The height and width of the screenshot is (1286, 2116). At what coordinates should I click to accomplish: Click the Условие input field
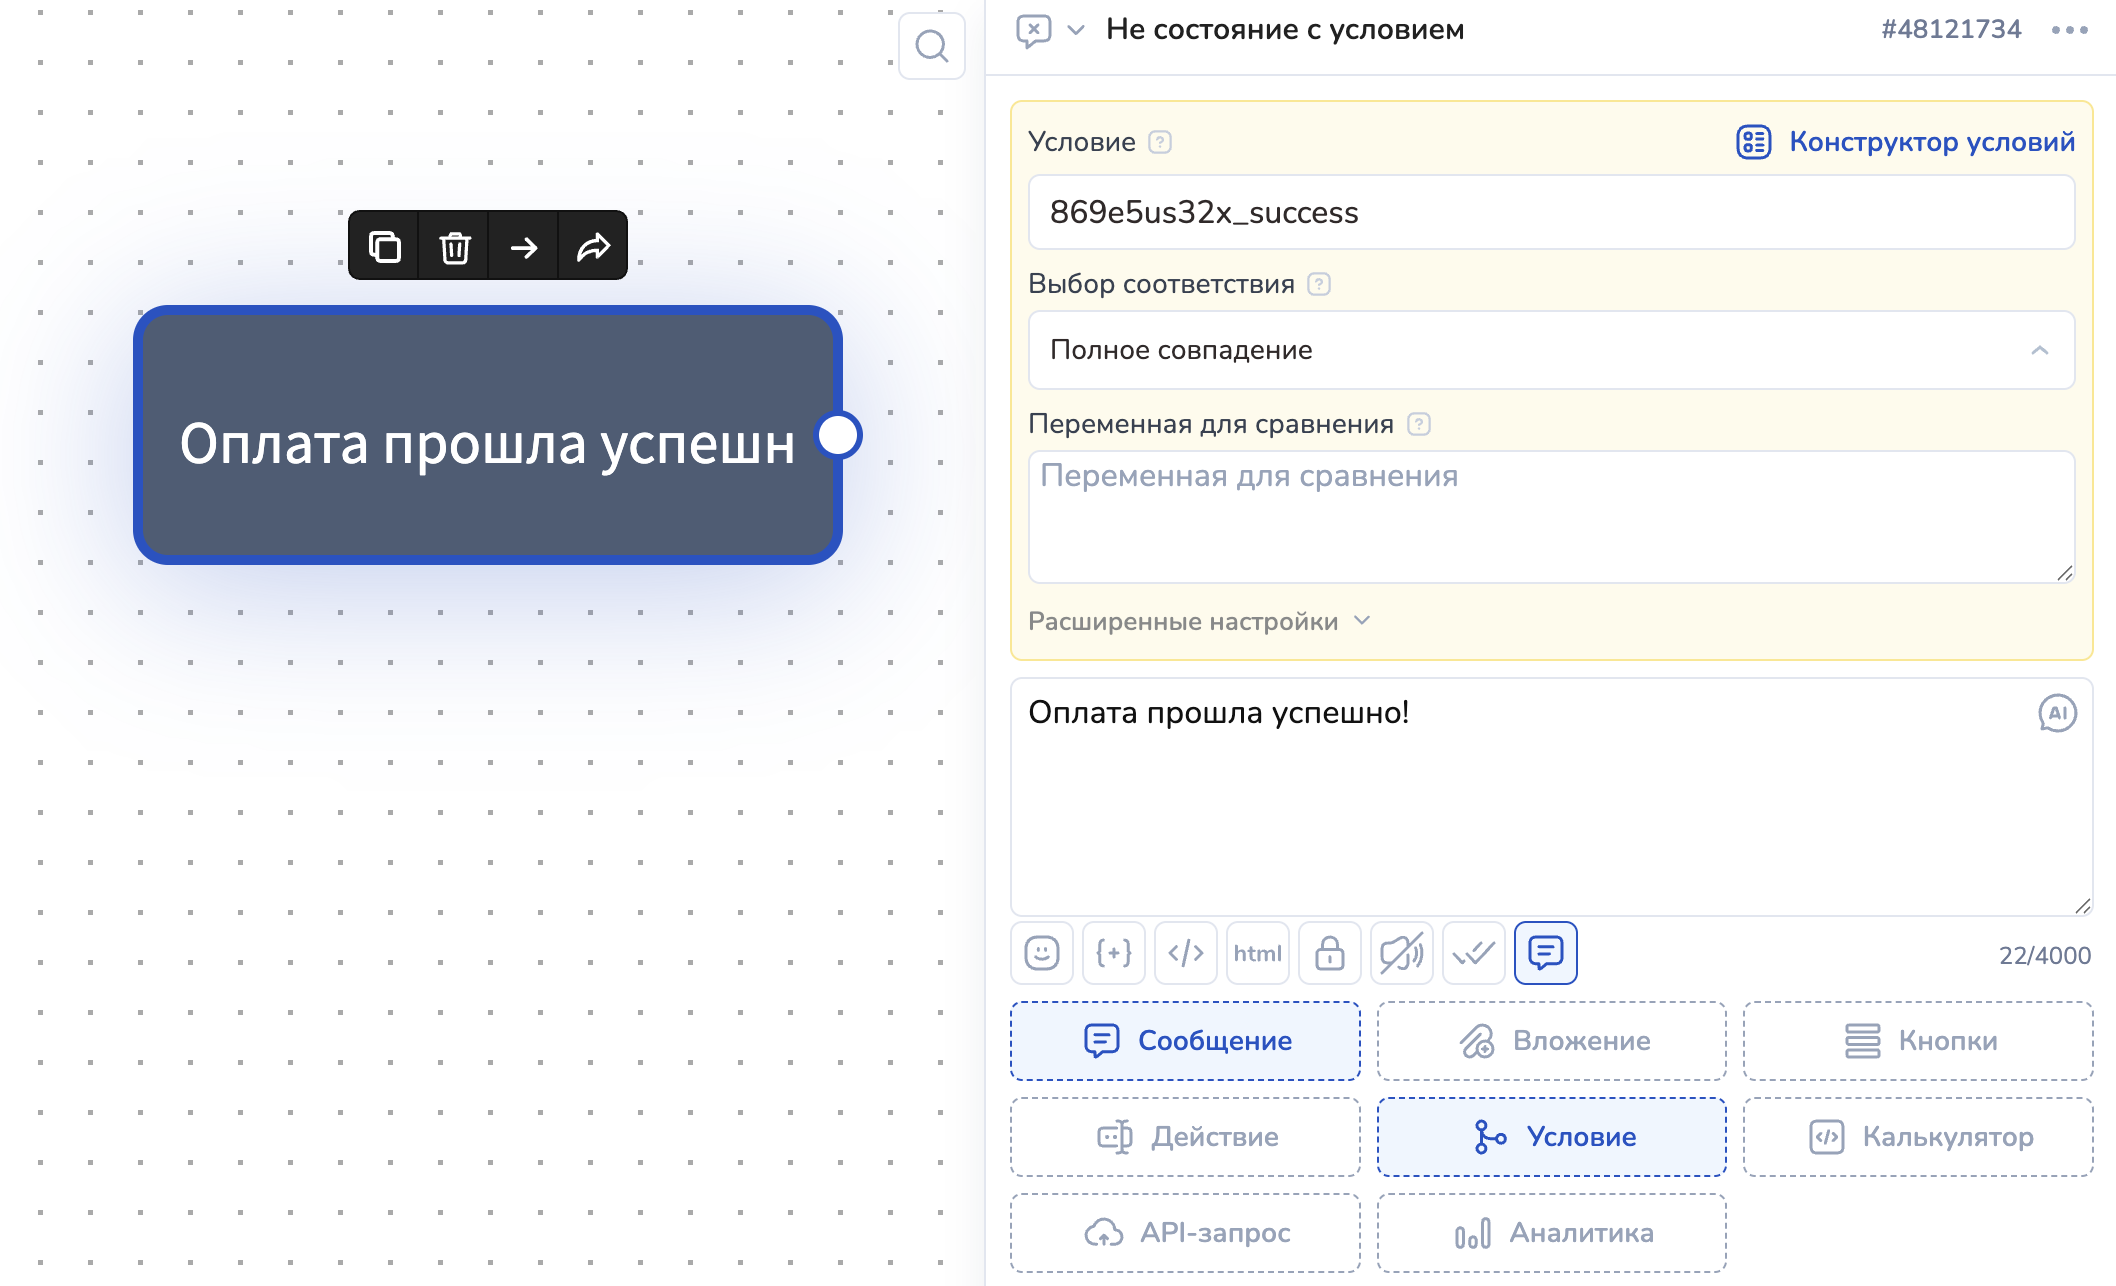[1551, 212]
